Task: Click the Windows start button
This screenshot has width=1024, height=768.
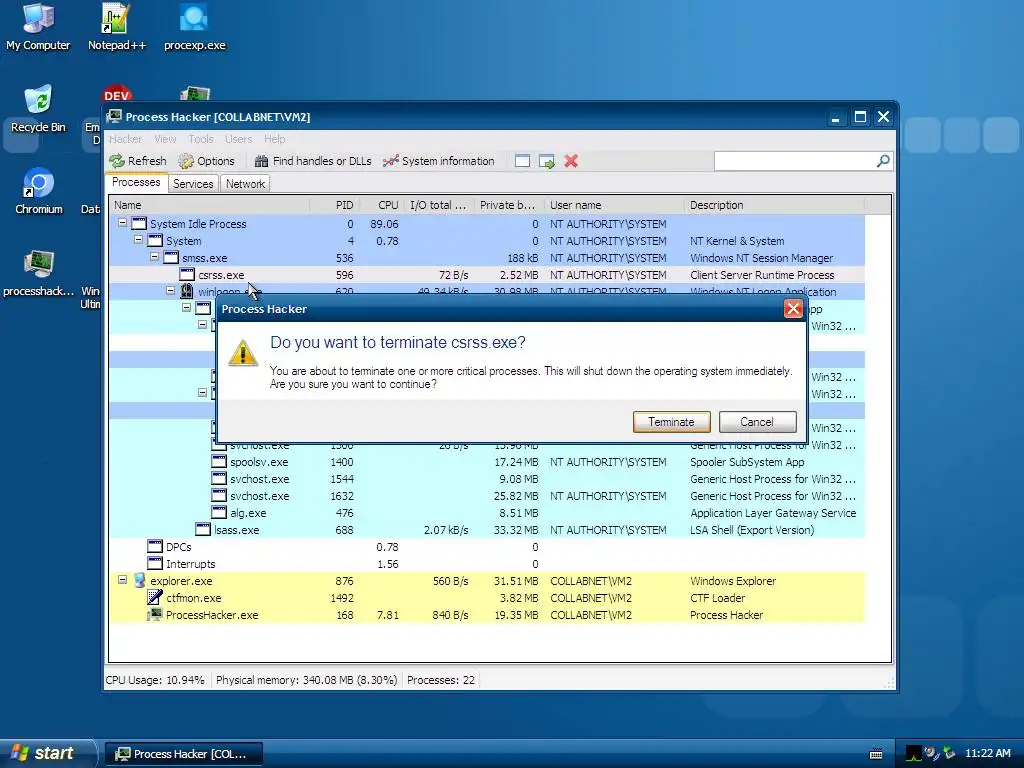Action: pyautogui.click(x=47, y=753)
